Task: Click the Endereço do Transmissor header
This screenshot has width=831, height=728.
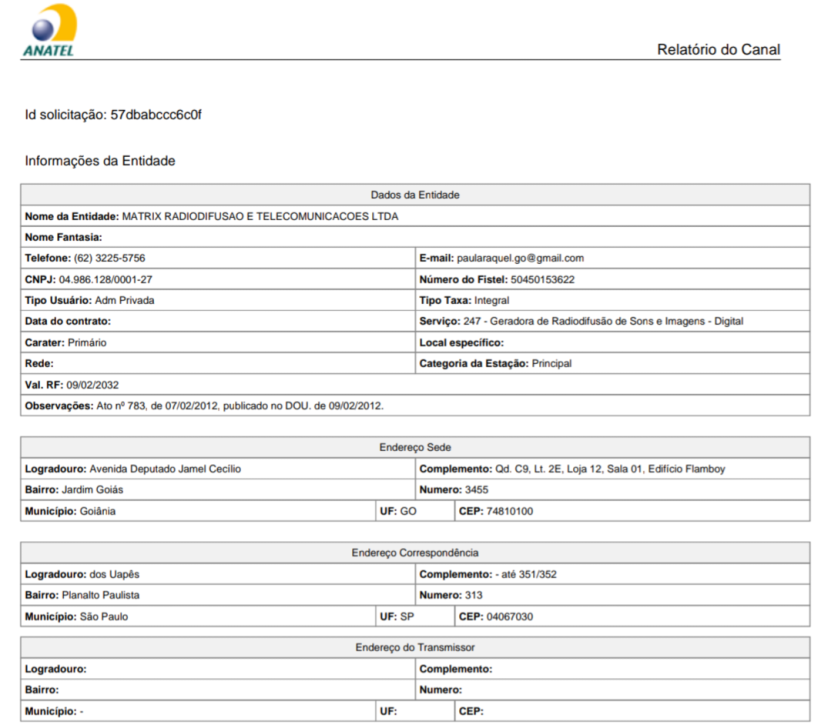Action: [x=415, y=647]
